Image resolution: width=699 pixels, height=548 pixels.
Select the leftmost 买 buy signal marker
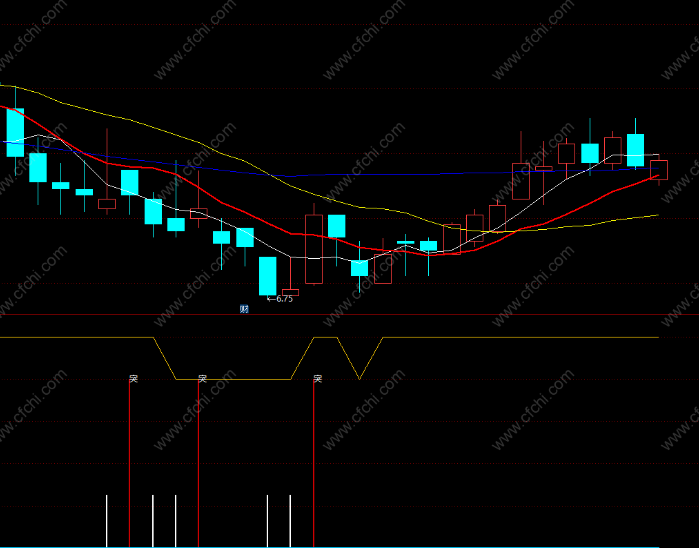[x=133, y=379]
